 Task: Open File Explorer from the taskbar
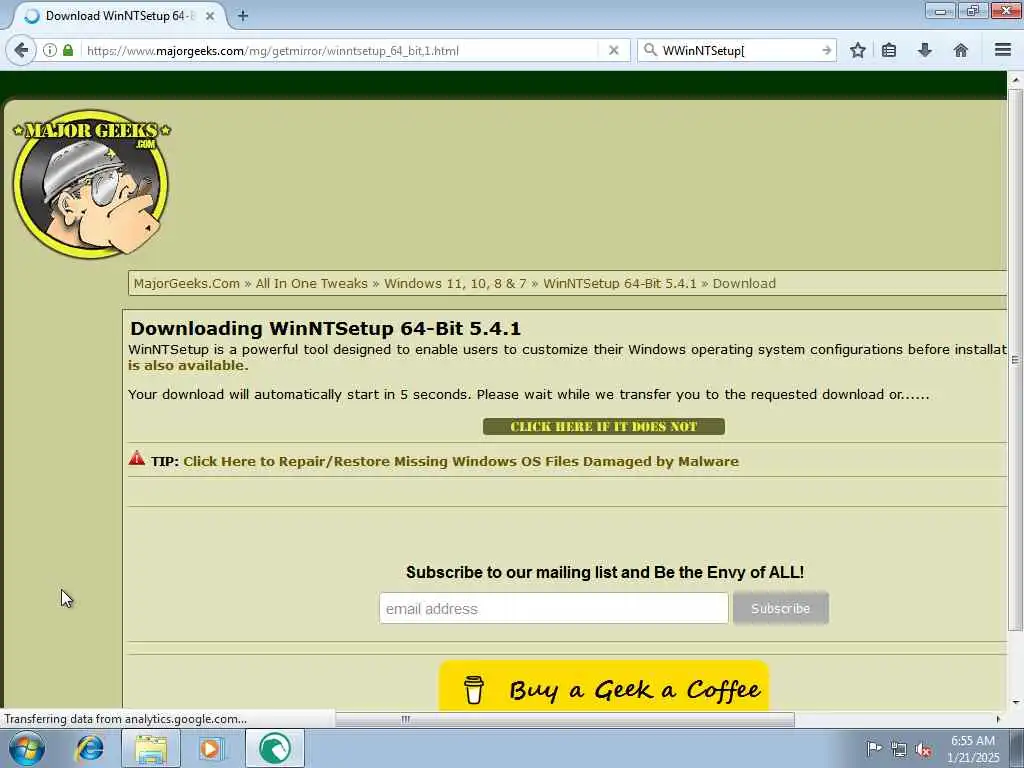(x=151, y=748)
